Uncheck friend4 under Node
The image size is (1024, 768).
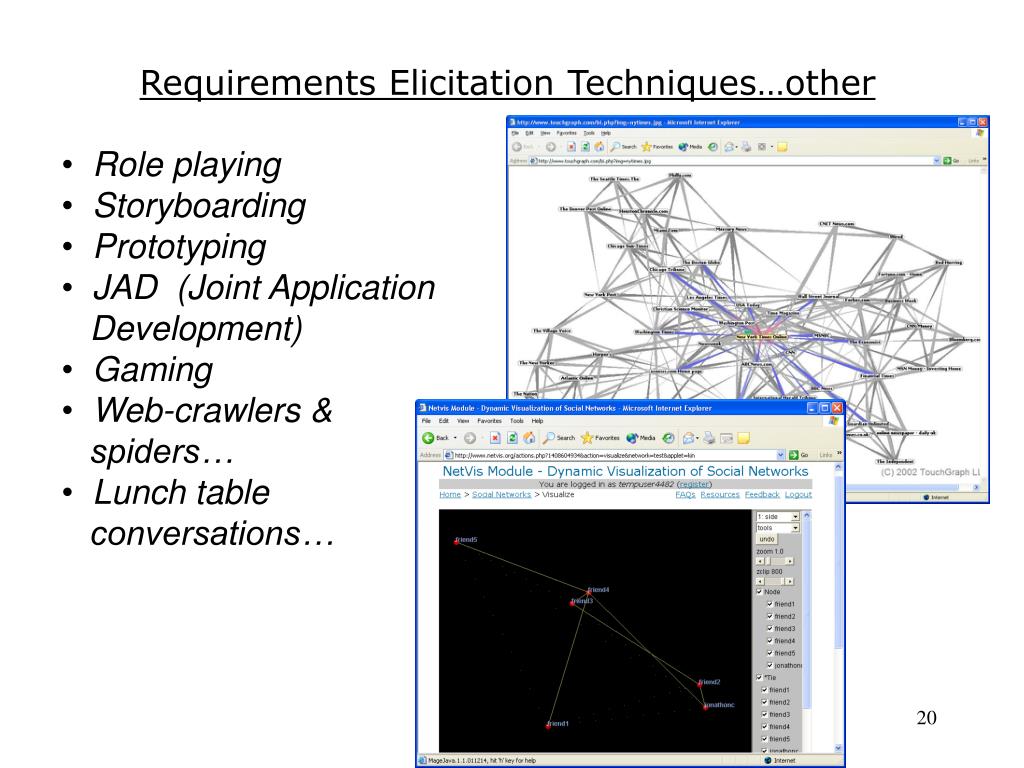click(770, 641)
